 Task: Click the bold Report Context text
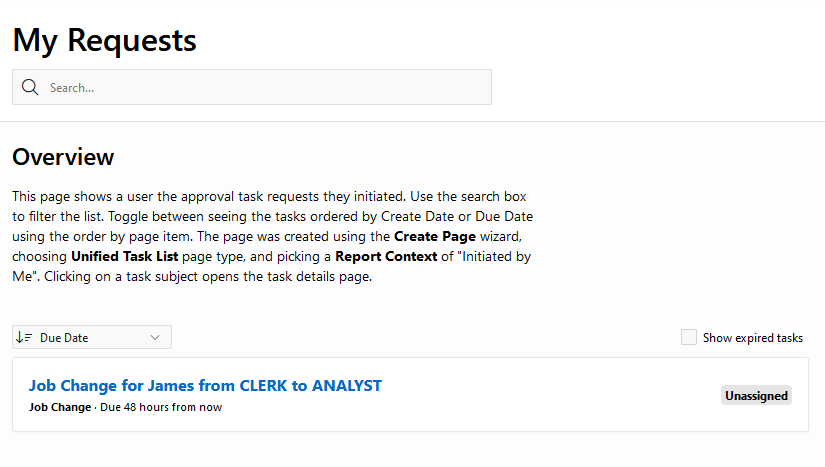pyautogui.click(x=386, y=257)
